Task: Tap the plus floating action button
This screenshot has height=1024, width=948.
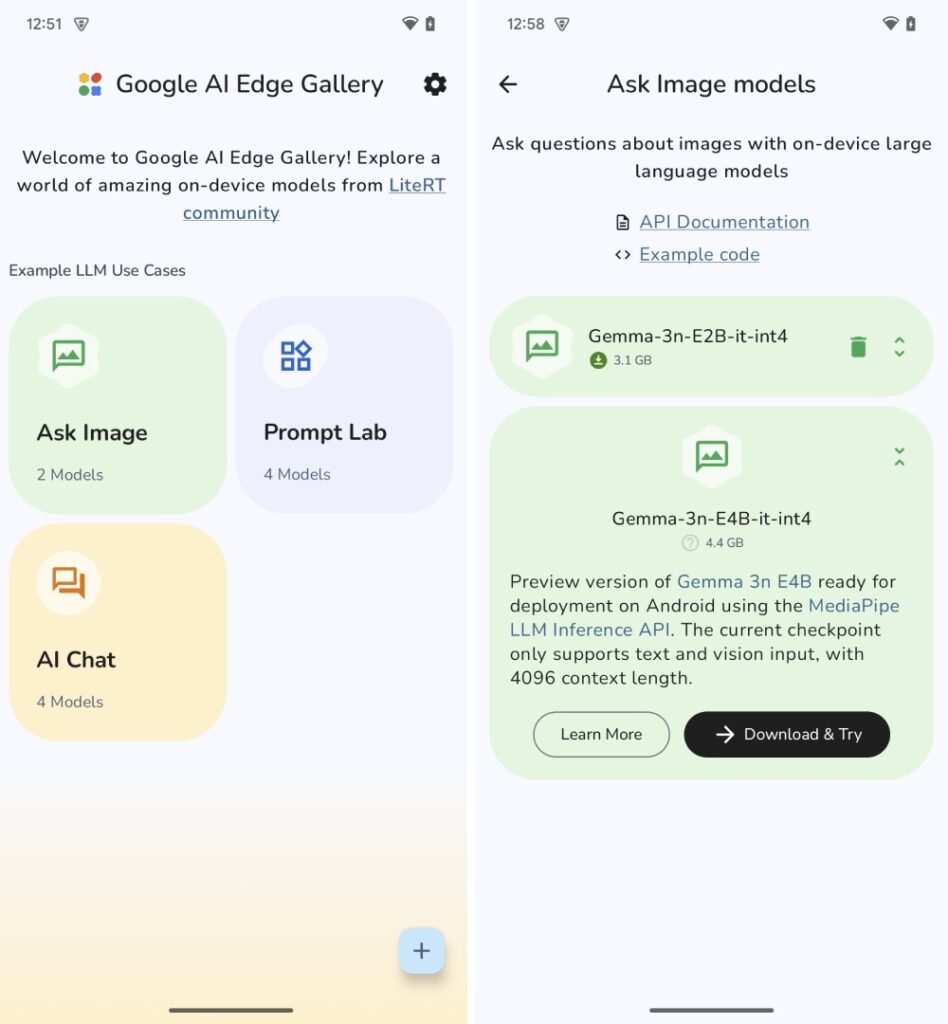Action: point(421,951)
